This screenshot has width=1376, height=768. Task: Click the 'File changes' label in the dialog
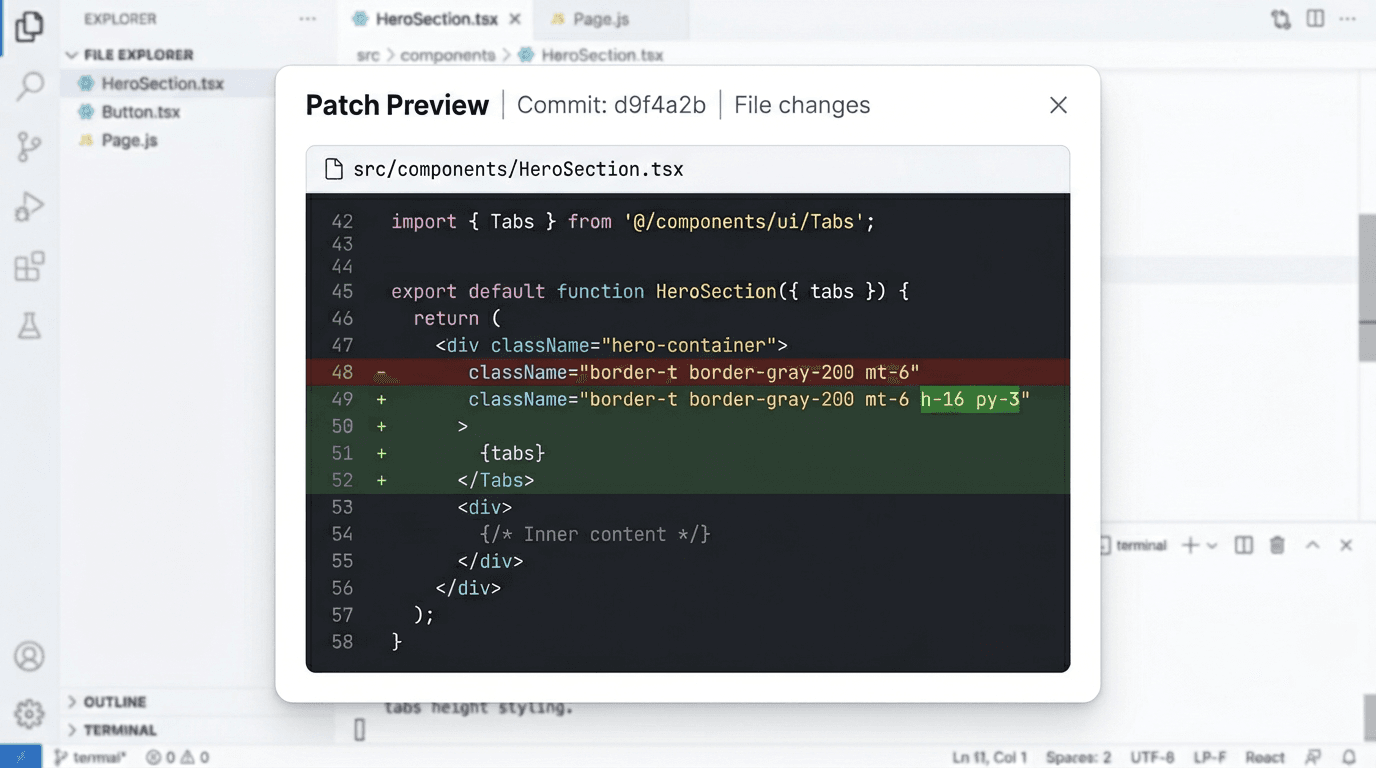(x=802, y=105)
